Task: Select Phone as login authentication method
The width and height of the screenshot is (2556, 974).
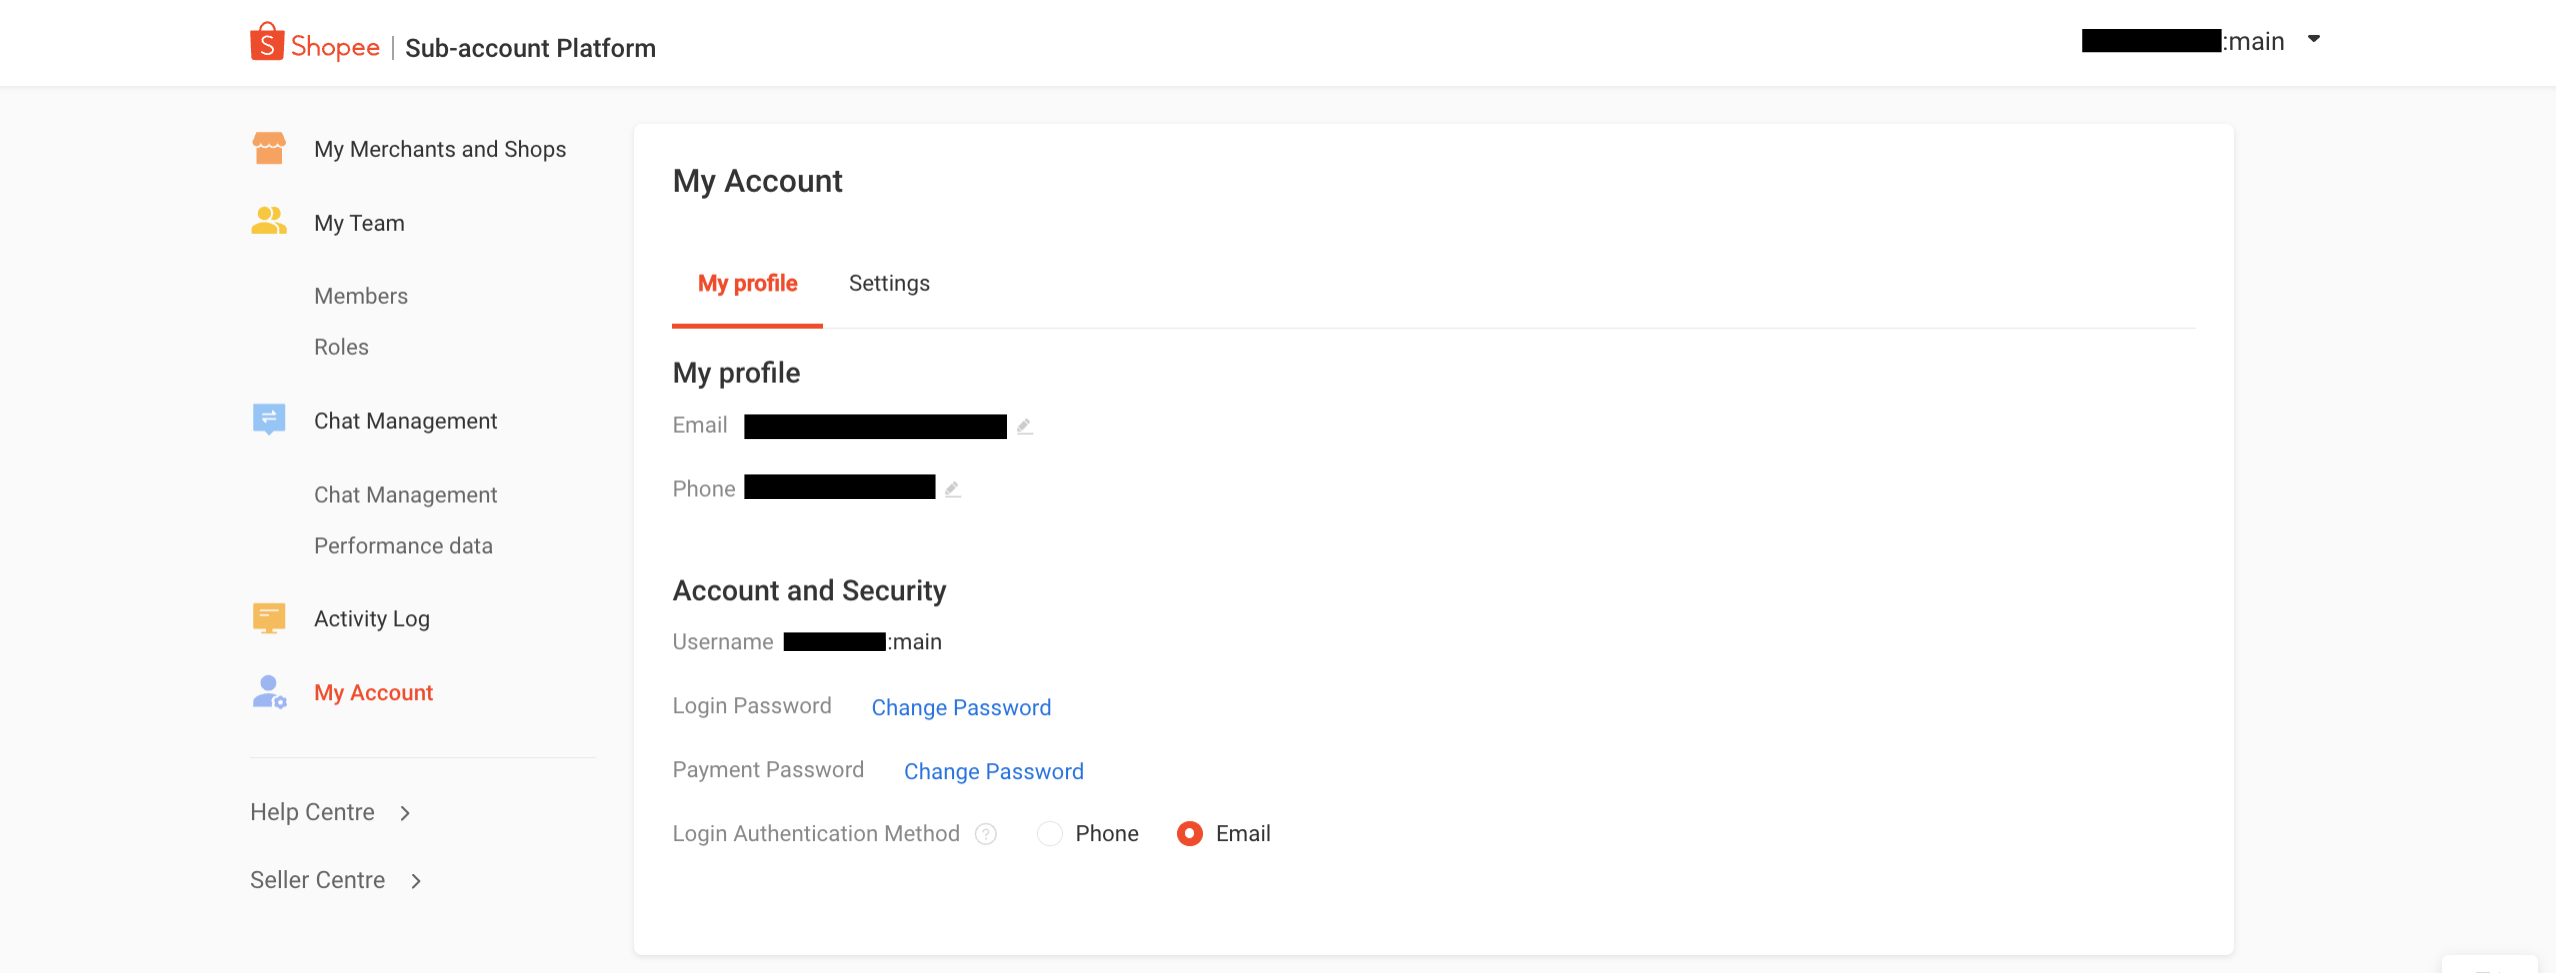Action: tap(1049, 834)
